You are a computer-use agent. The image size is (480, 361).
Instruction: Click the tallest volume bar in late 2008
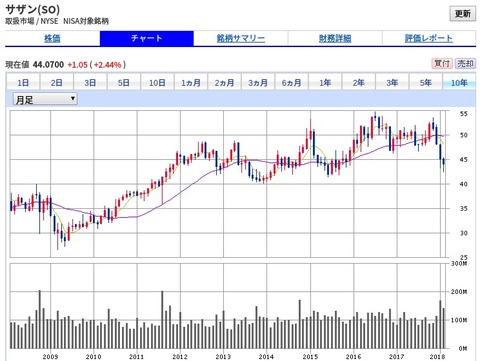[40, 319]
